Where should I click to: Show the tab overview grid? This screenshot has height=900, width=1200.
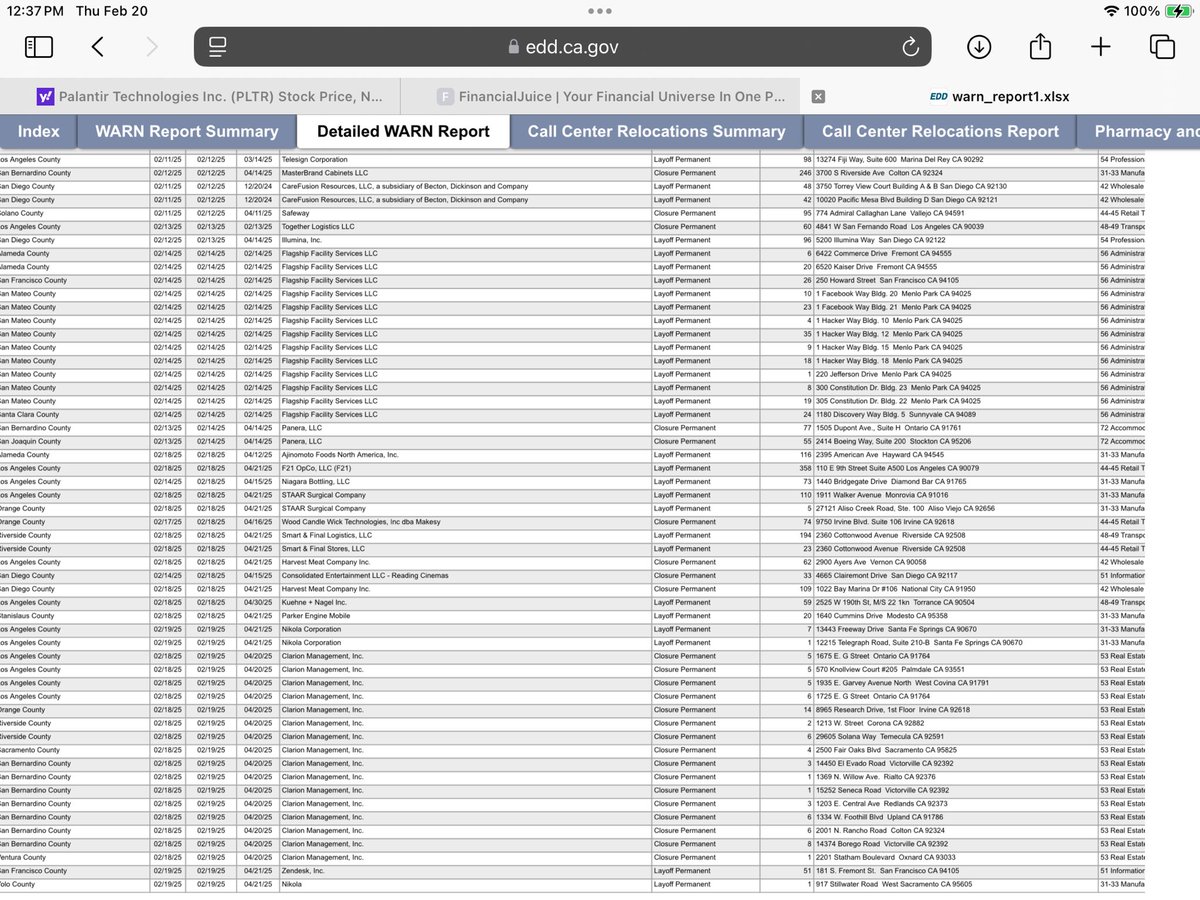(x=1162, y=47)
